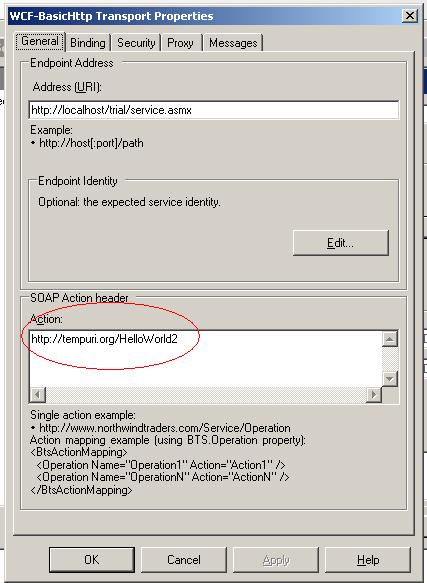Screen dimensions: 427x583
Task: Switch to the Binding tab
Action: point(88,43)
